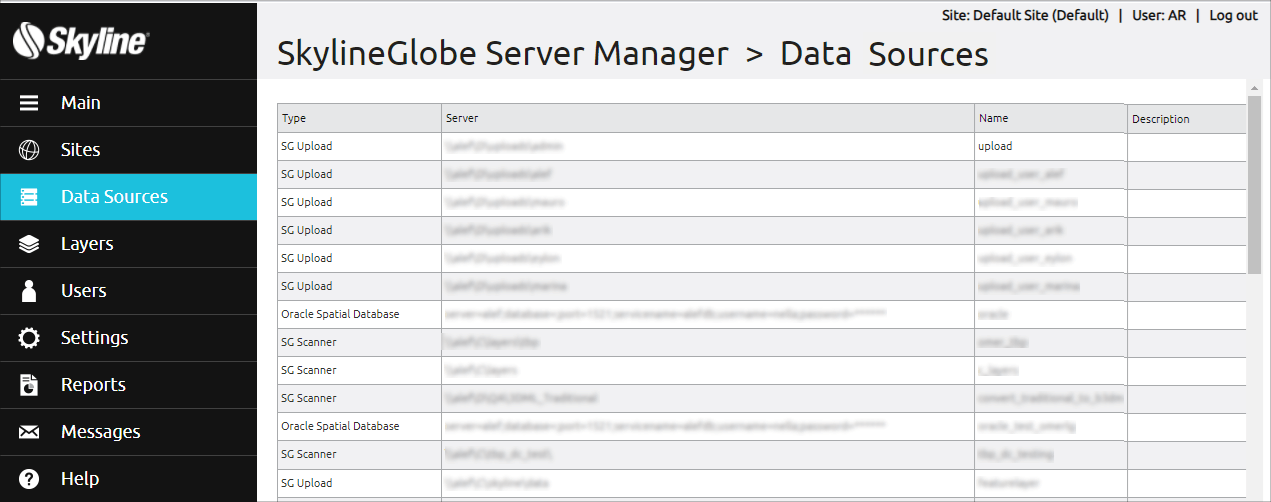Select the upload_user_alef name cell
1271x502 pixels.
click(x=1050, y=174)
